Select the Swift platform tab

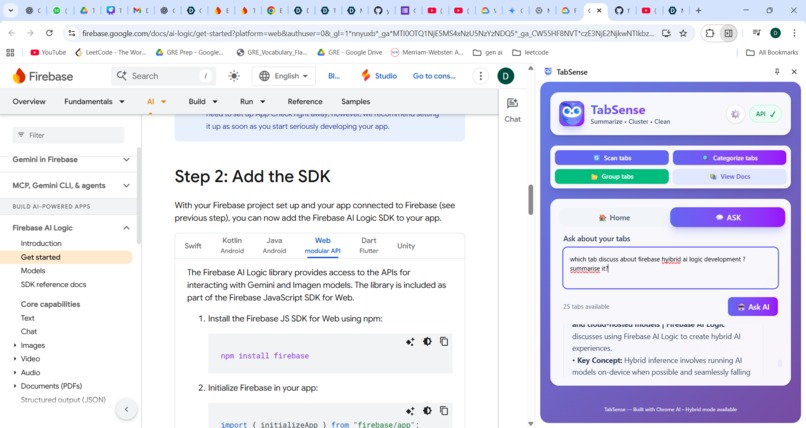click(193, 246)
